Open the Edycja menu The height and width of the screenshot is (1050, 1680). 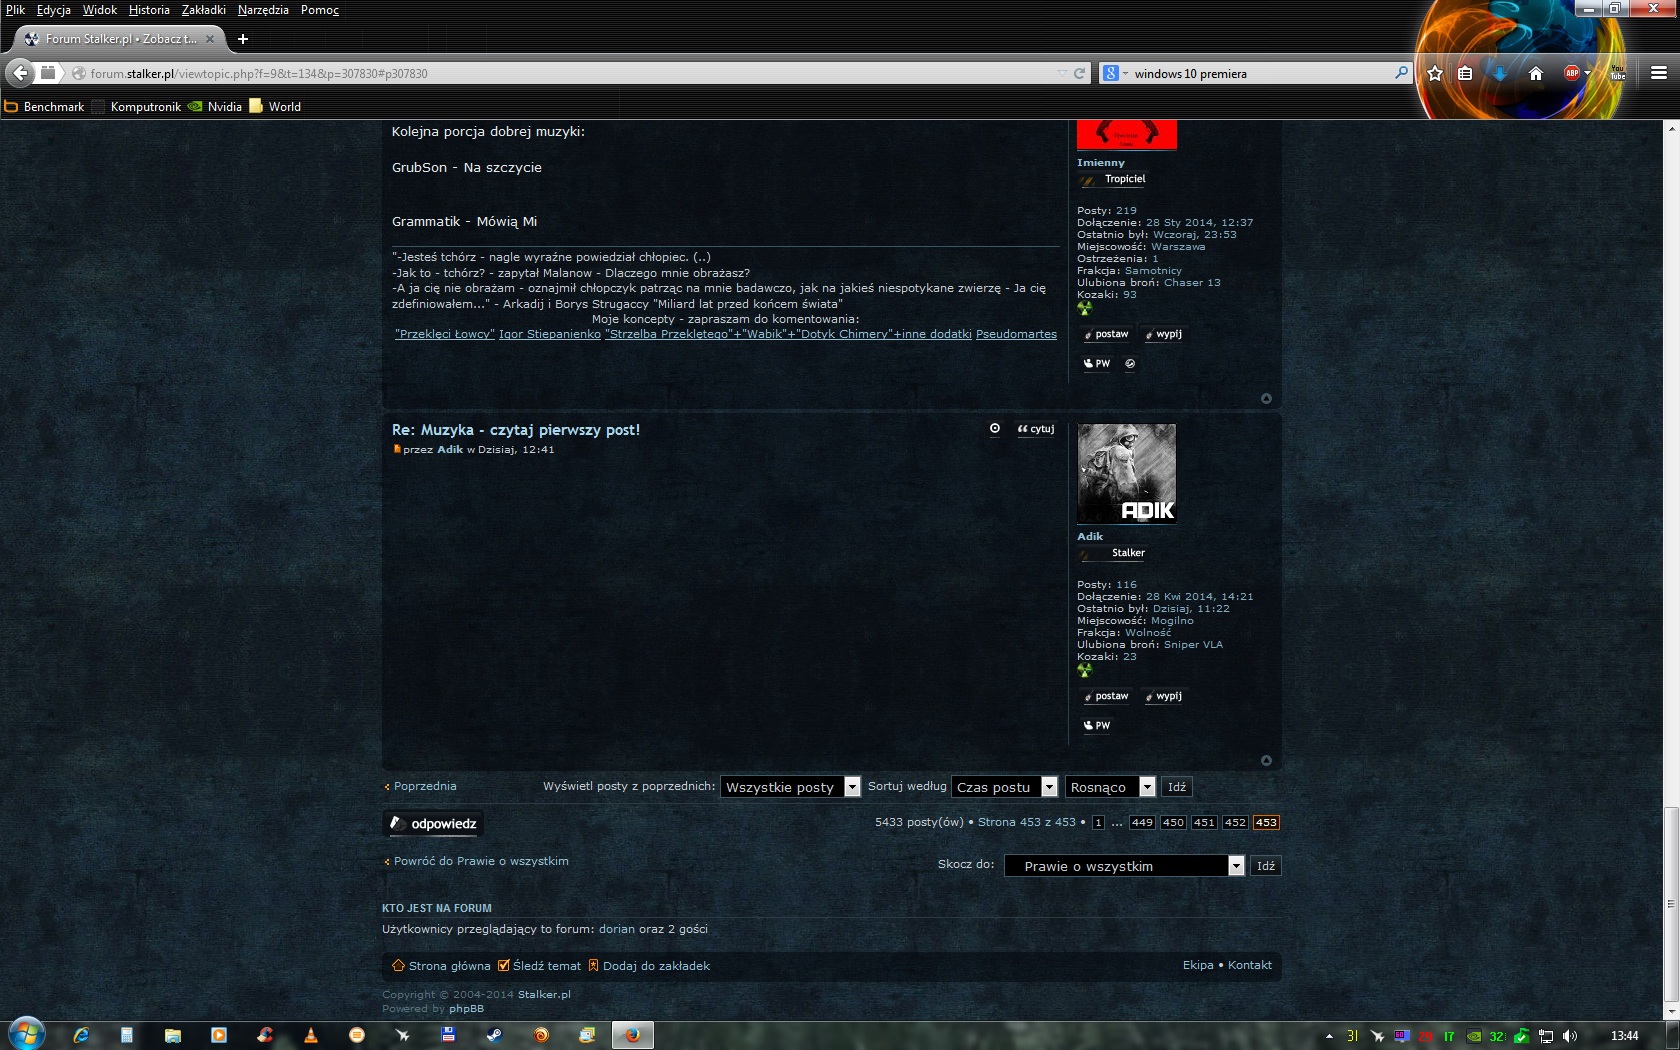(x=54, y=10)
